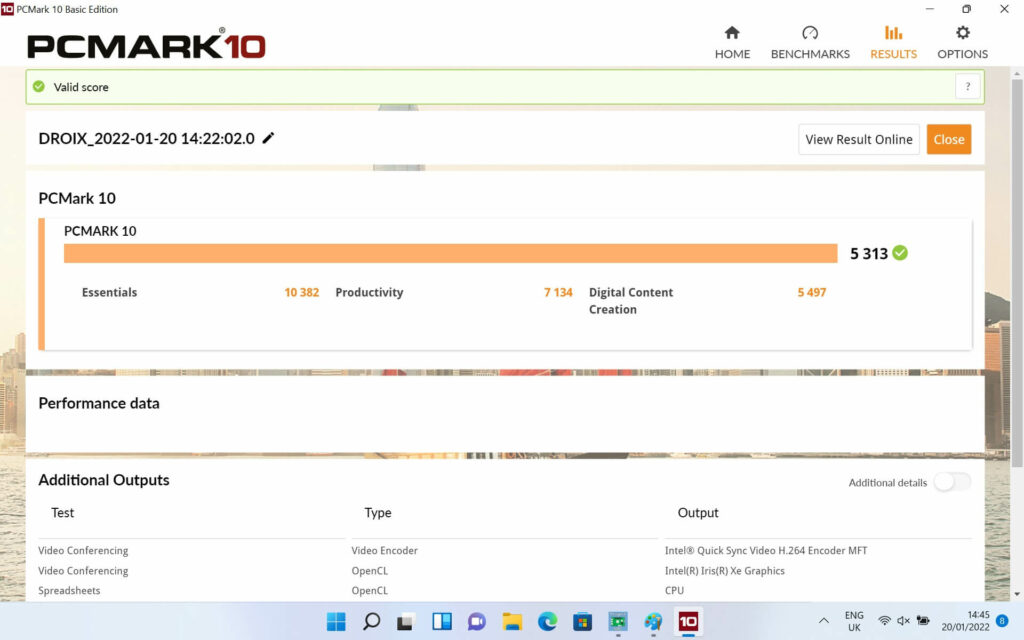The height and width of the screenshot is (640, 1024).
Task: Click muted volume tray icon
Action: [903, 620]
